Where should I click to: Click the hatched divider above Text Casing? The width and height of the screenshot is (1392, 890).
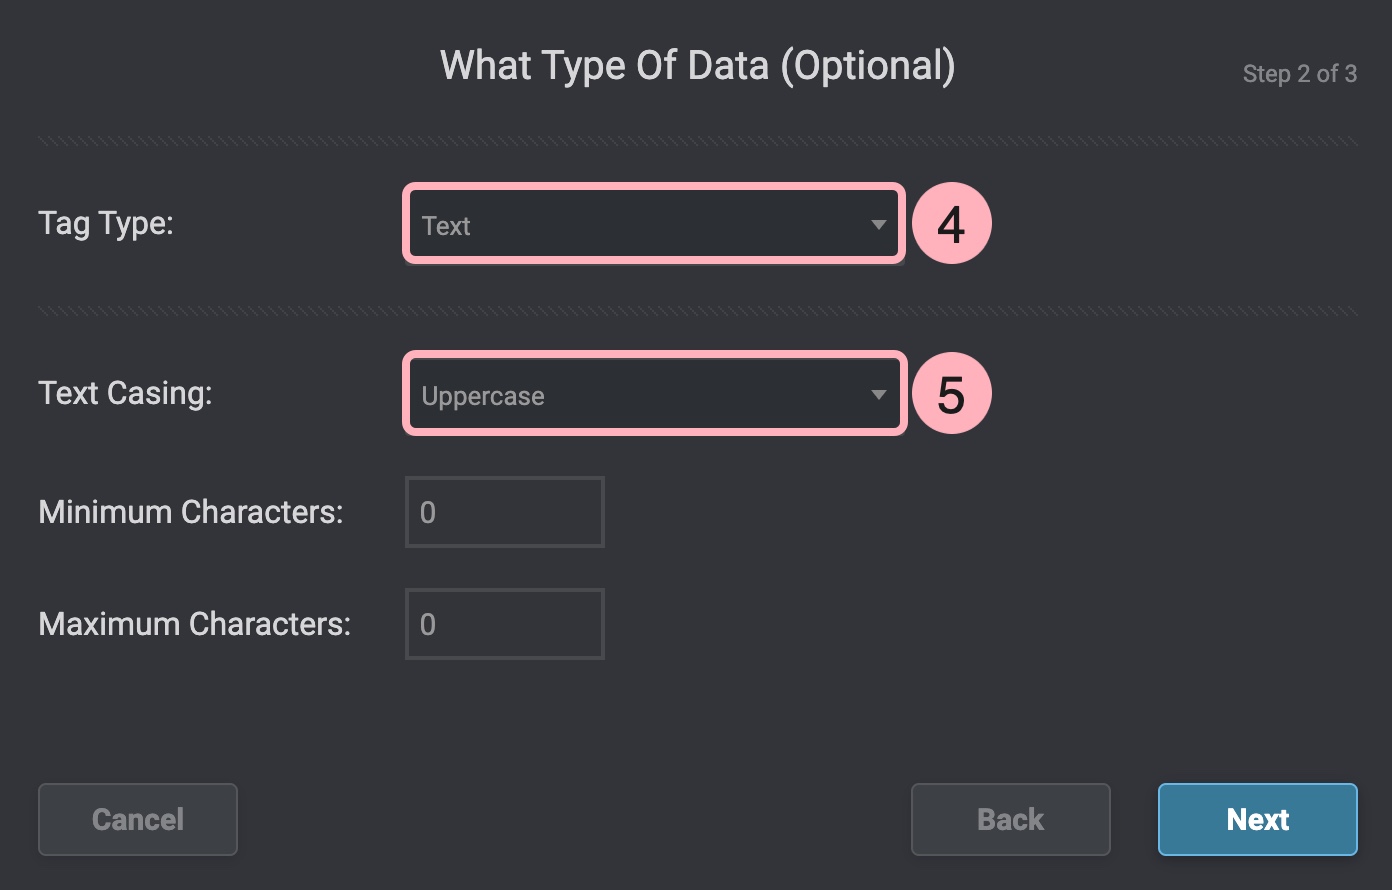tap(697, 312)
